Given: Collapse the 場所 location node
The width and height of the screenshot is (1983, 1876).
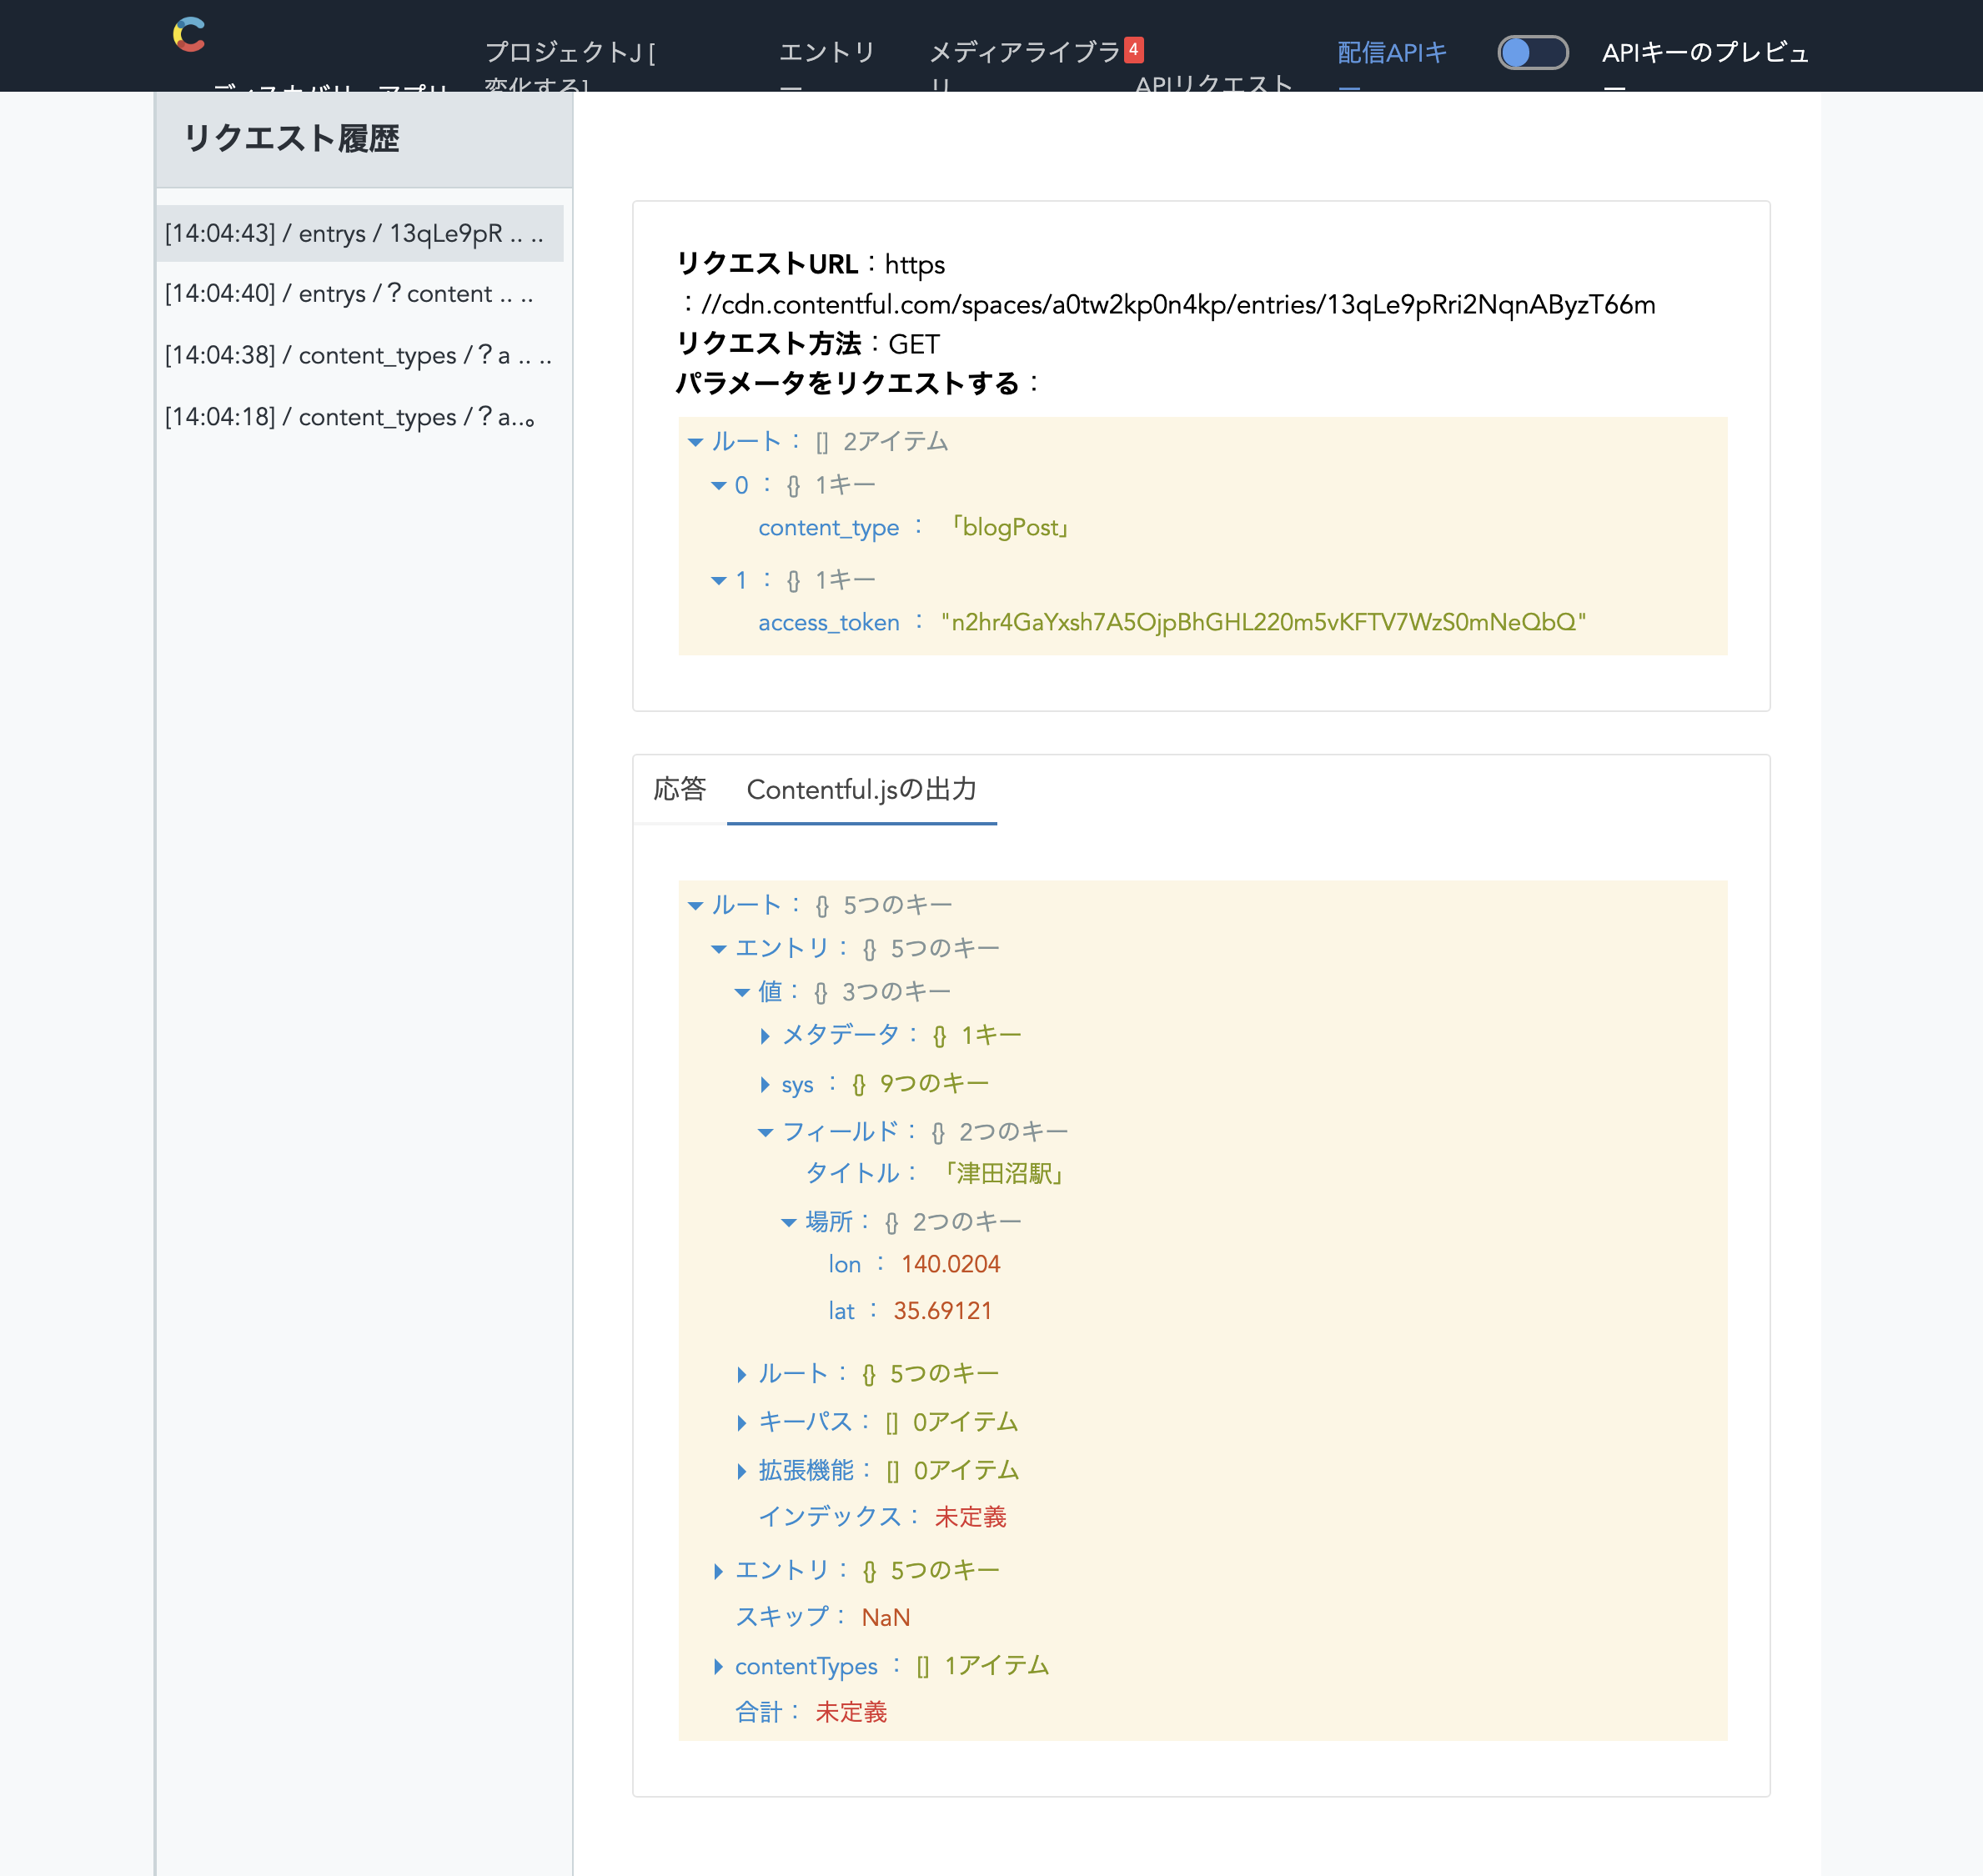Looking at the screenshot, I should point(788,1223).
